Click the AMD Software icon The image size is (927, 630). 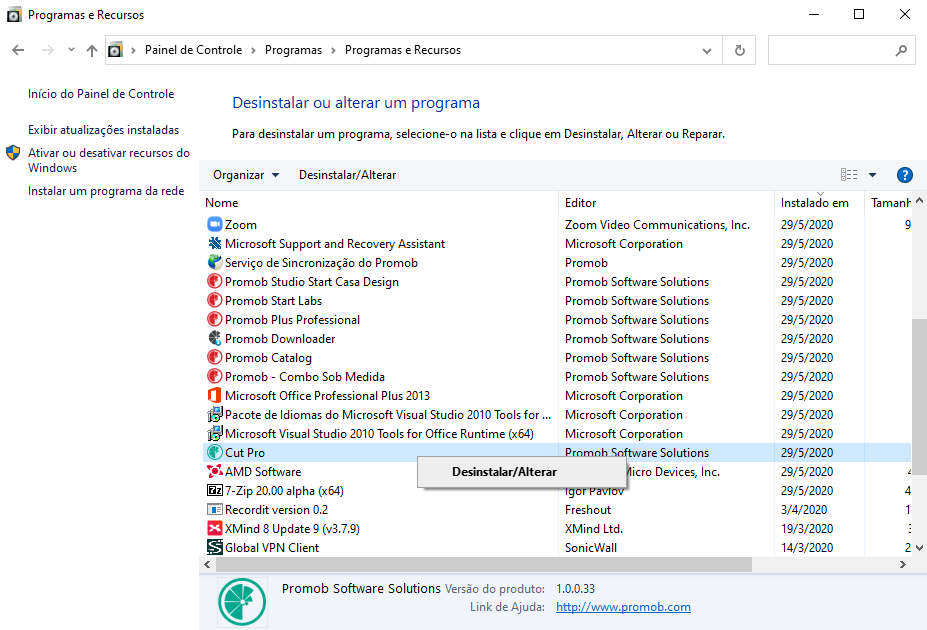[x=215, y=472]
